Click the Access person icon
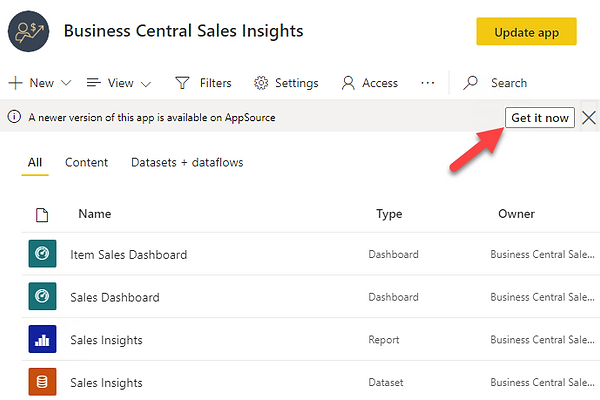The image size is (600, 400). pyautogui.click(x=348, y=83)
